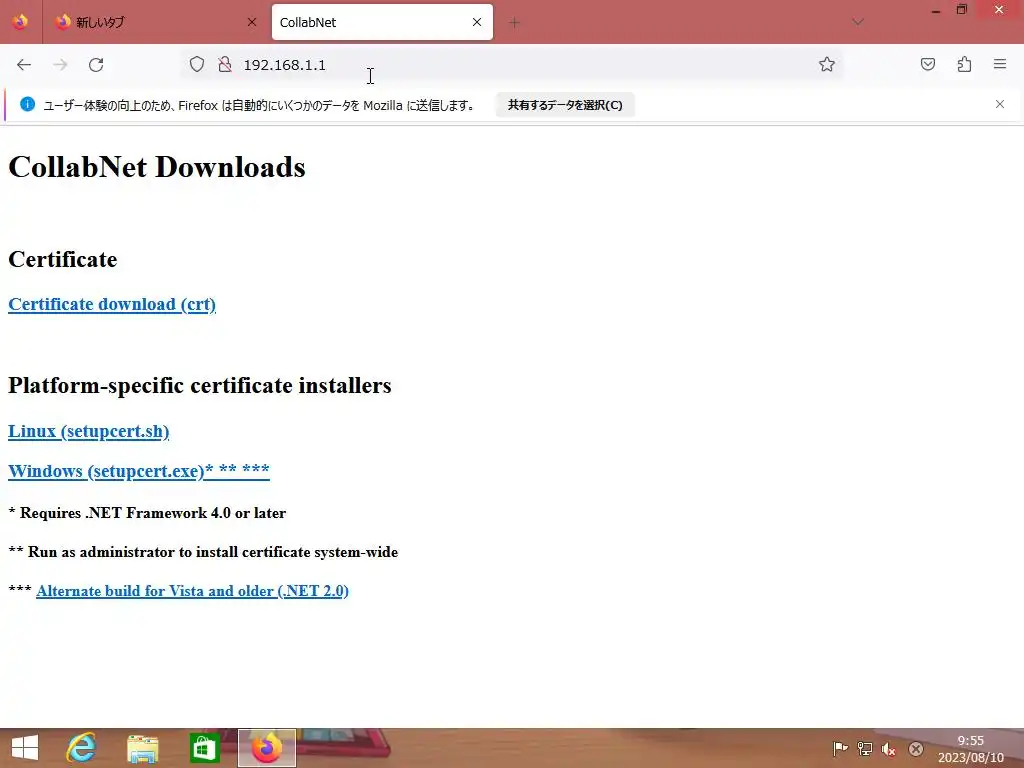
Task: Go back with the browser back arrow
Action: click(24, 65)
